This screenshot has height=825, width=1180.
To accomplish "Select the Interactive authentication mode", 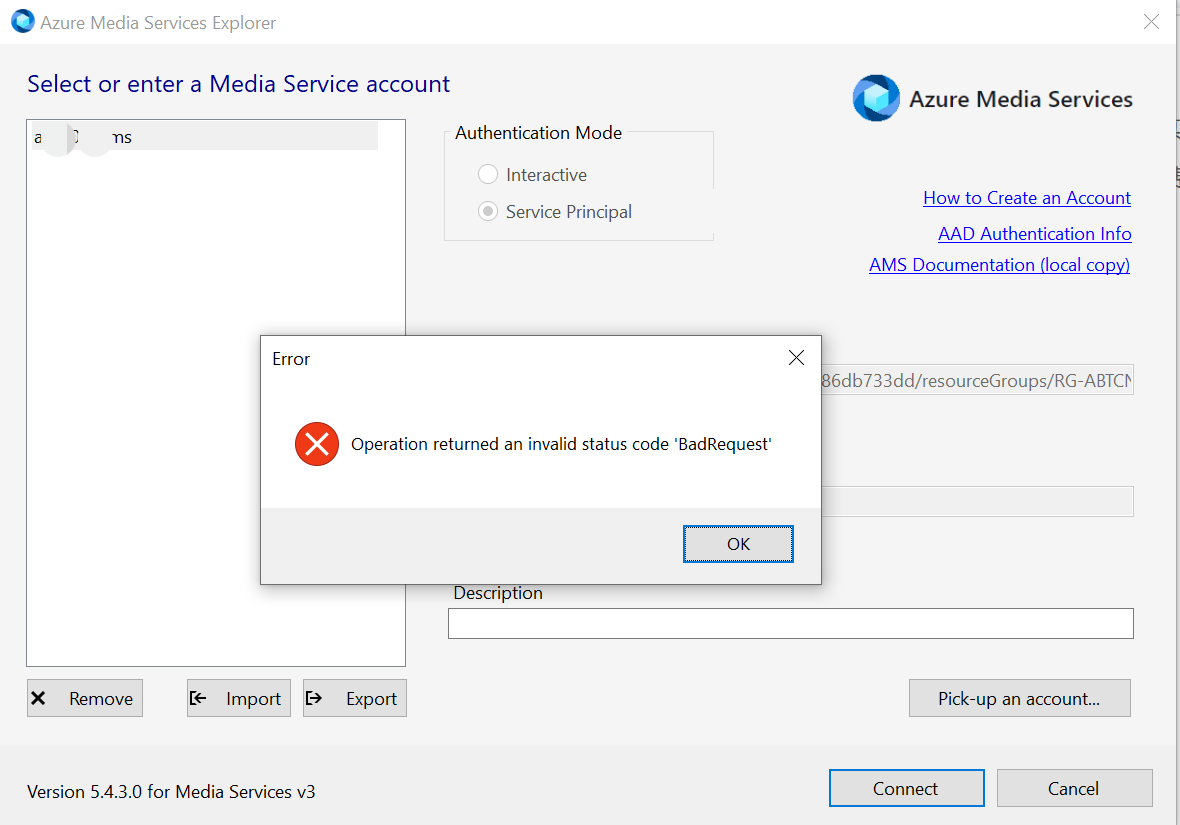I will tap(488, 175).
